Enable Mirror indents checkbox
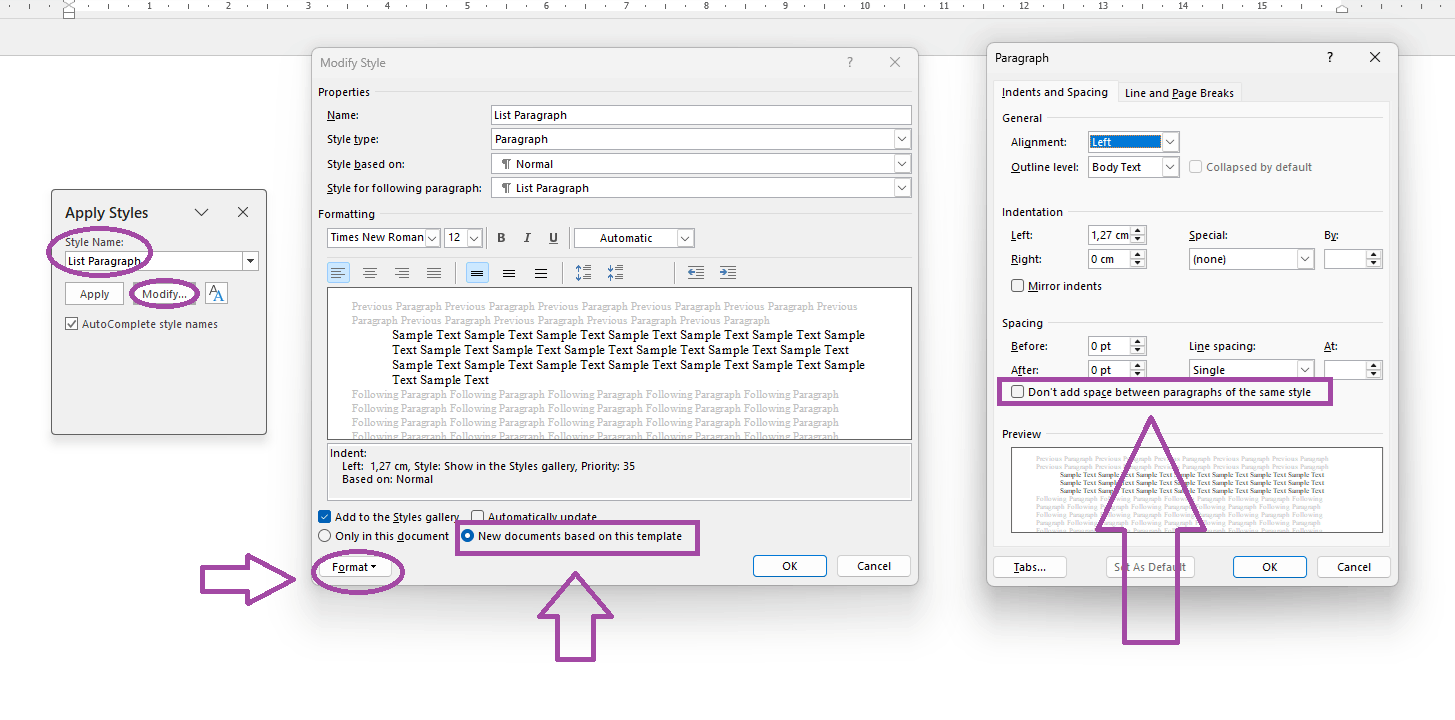Image resolution: width=1455 pixels, height=720 pixels. point(1018,286)
